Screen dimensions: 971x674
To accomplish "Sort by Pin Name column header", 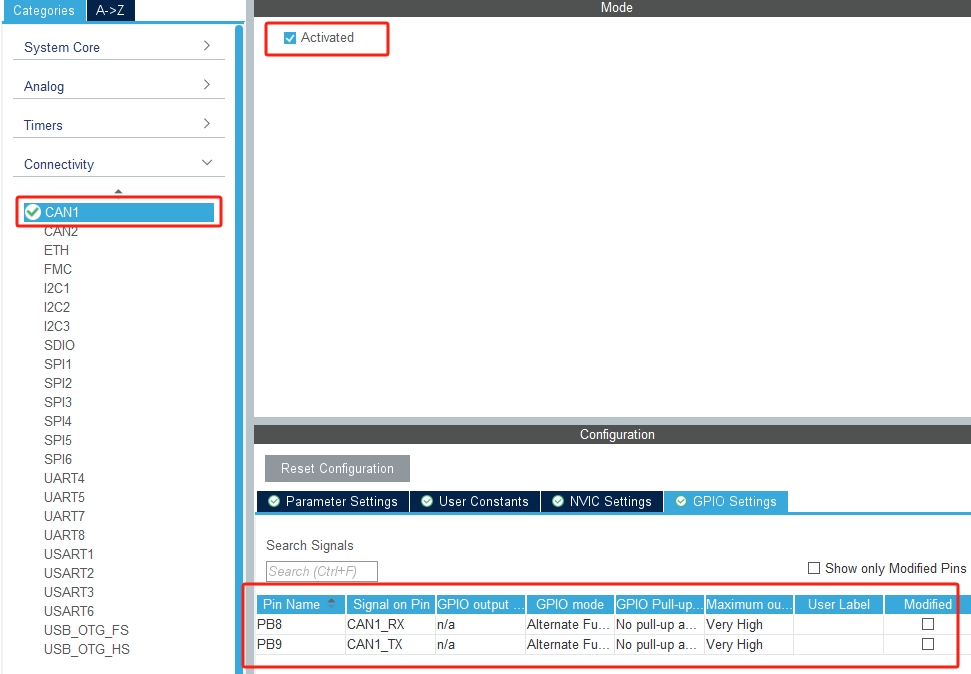I will 301,604.
